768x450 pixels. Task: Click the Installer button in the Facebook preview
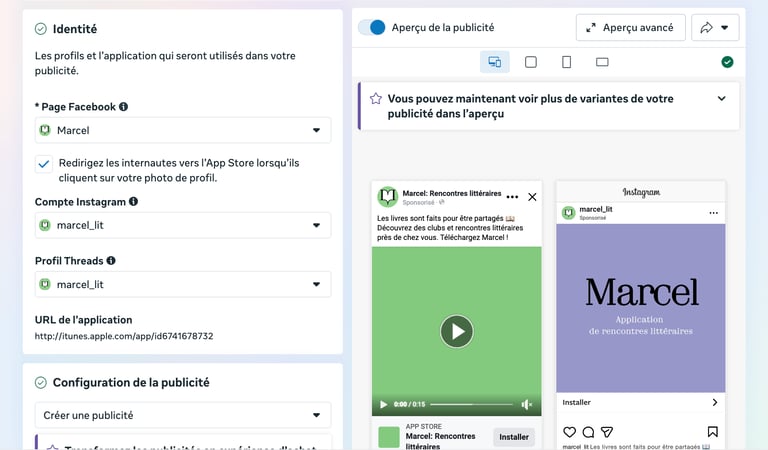point(514,437)
